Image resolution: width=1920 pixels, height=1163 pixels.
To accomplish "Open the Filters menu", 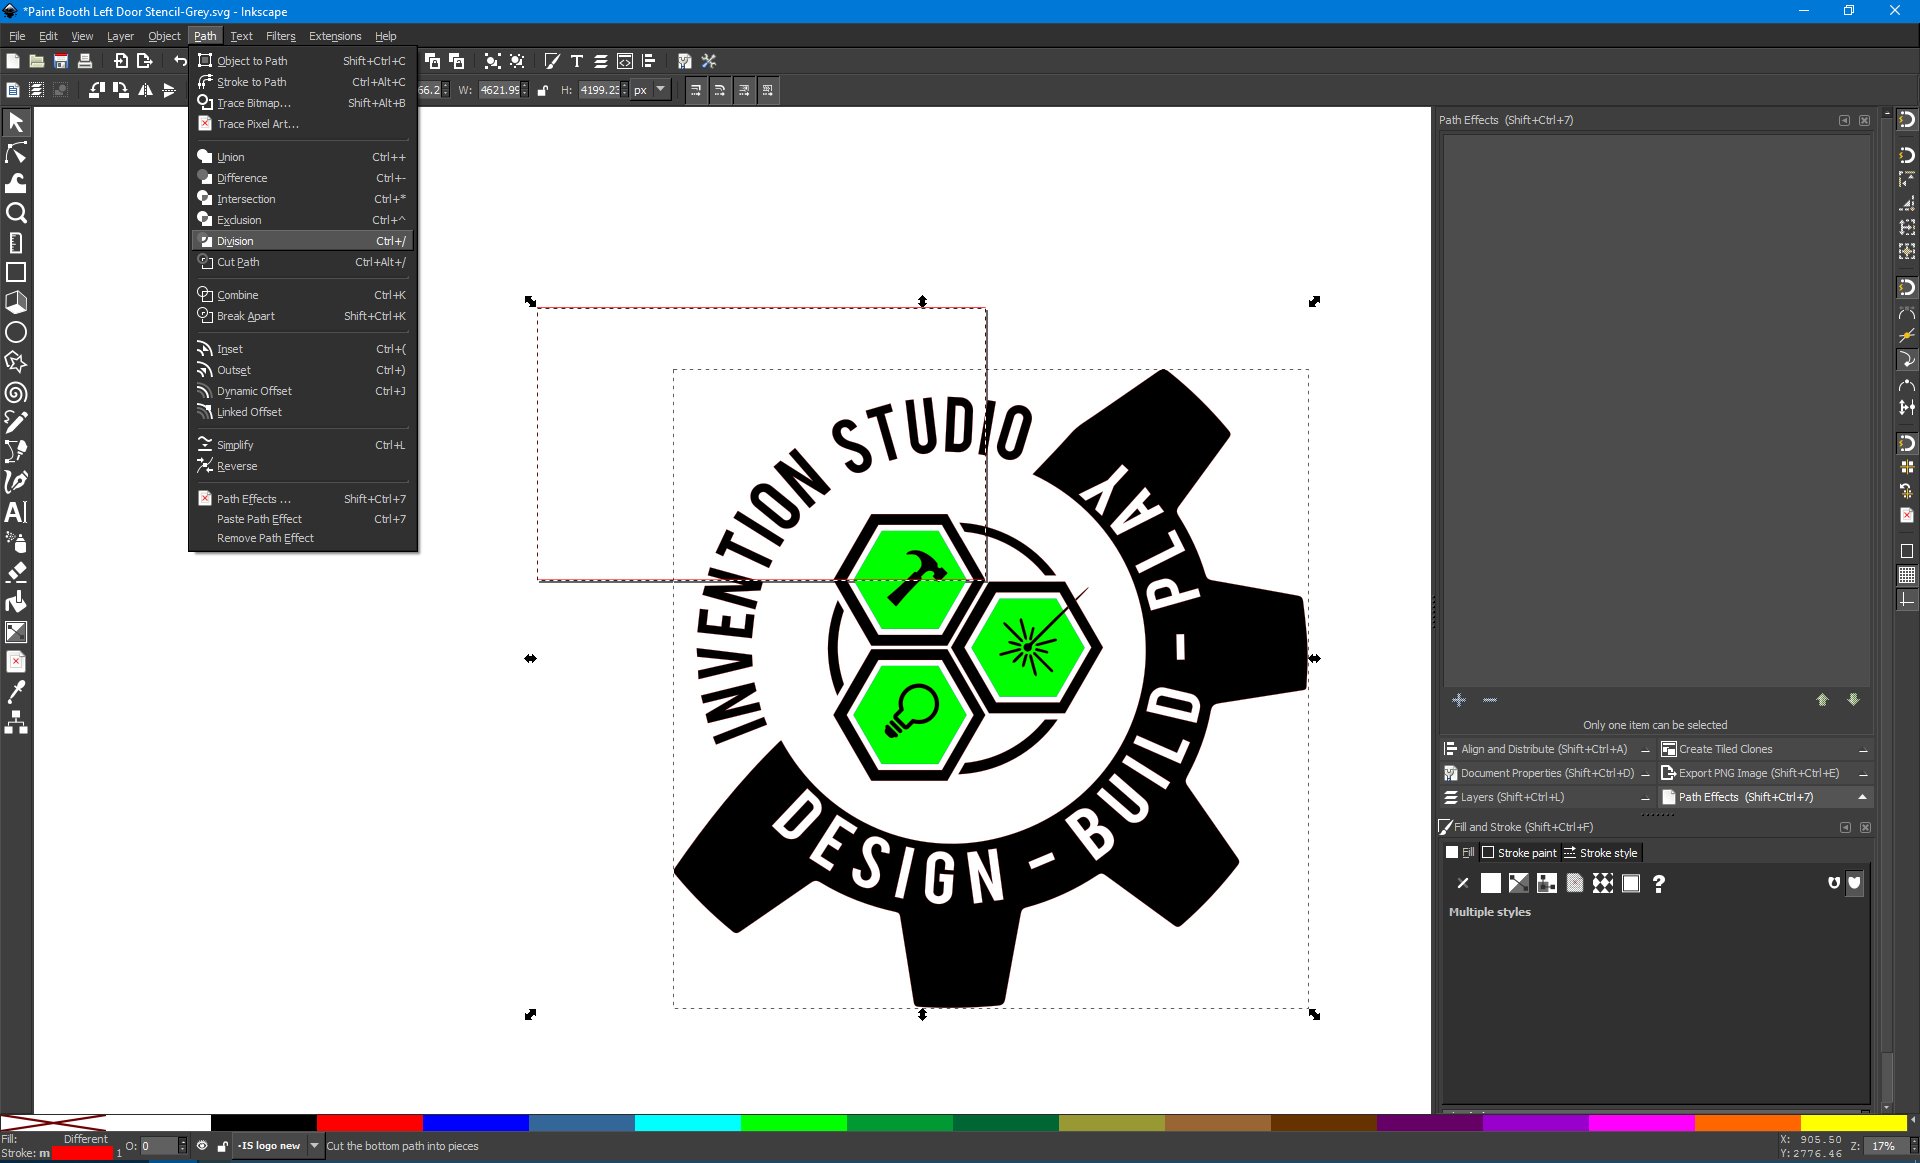I will point(281,36).
